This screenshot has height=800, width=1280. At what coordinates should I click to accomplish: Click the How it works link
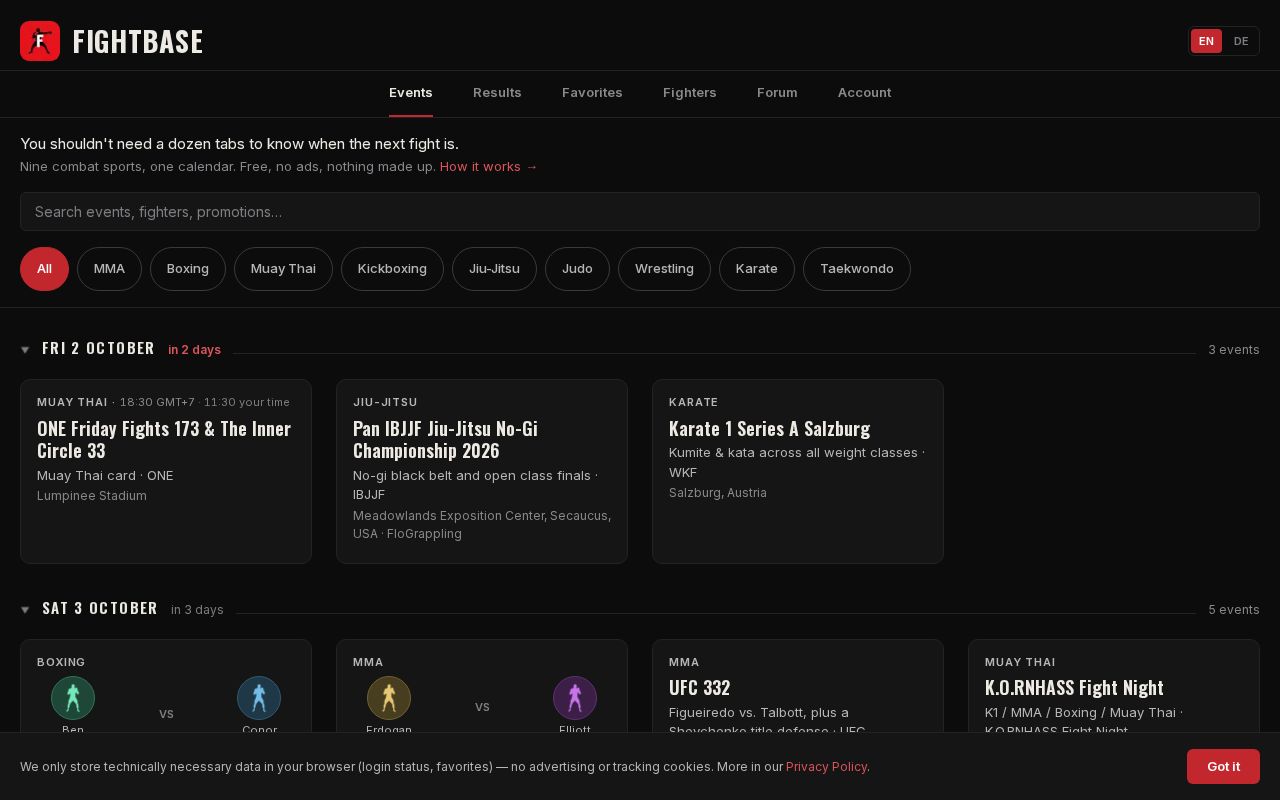pyautogui.click(x=489, y=167)
